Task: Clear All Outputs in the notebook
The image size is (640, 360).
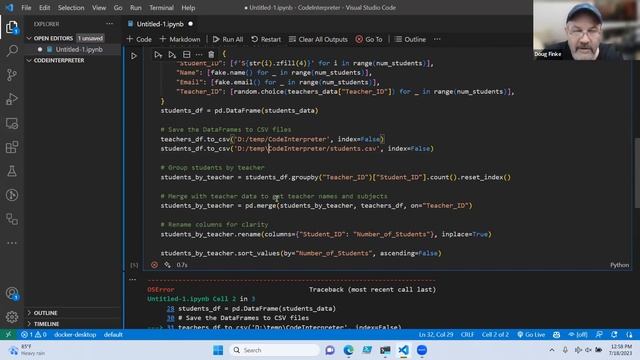Action: pyautogui.click(x=318, y=39)
